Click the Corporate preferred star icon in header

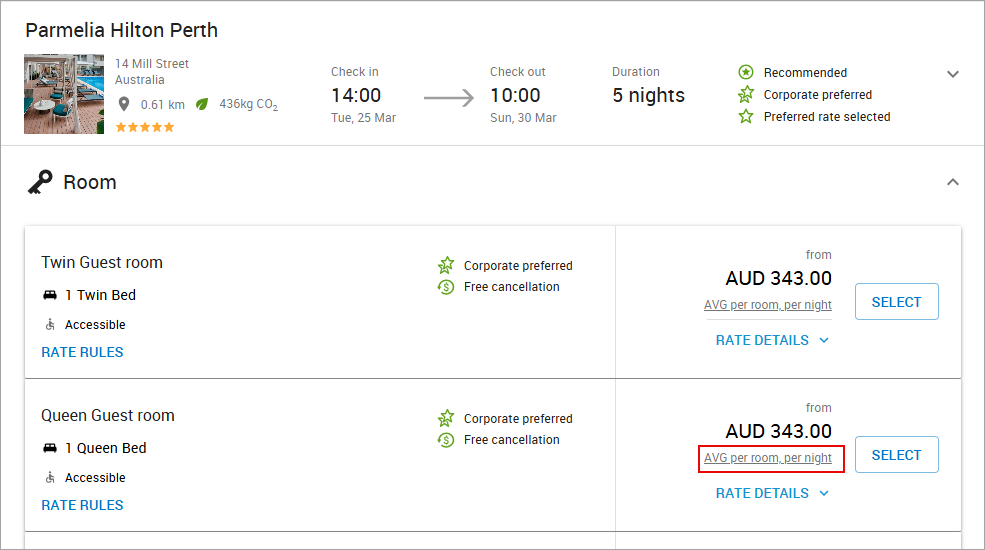click(746, 95)
